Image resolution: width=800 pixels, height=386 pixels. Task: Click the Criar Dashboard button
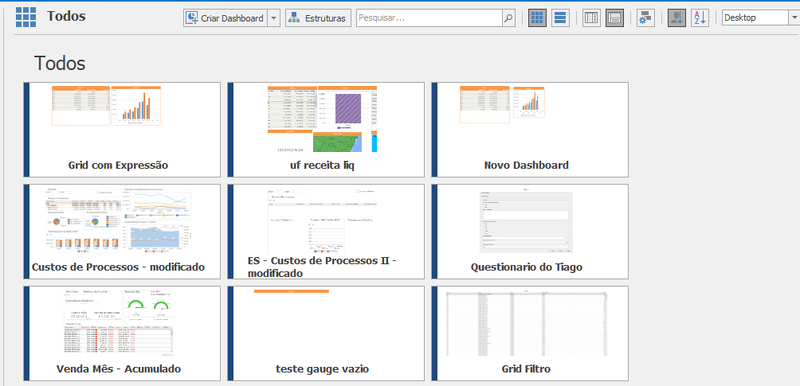pos(225,18)
